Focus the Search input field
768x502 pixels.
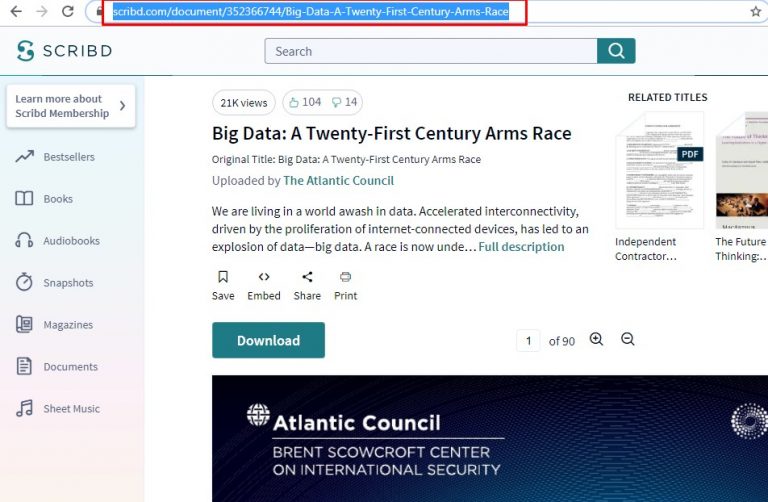point(431,51)
